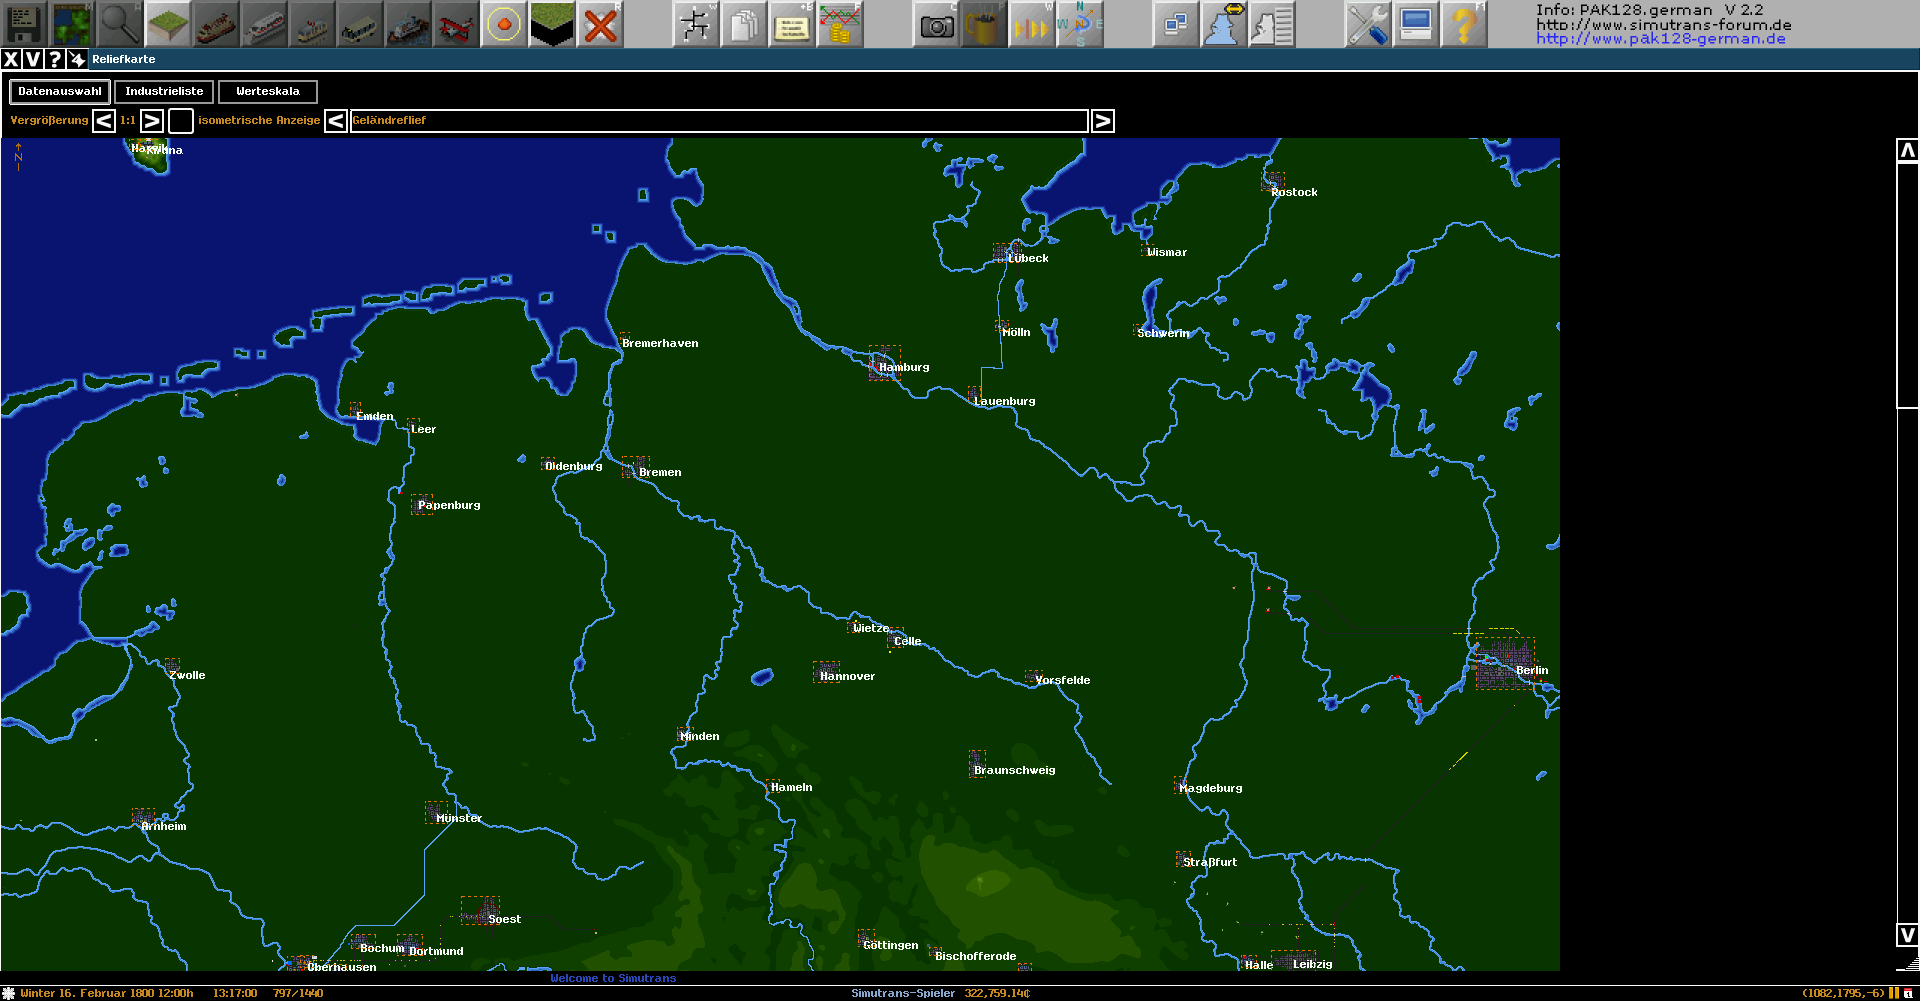Select the red X removal tool

pyautogui.click(x=600, y=24)
